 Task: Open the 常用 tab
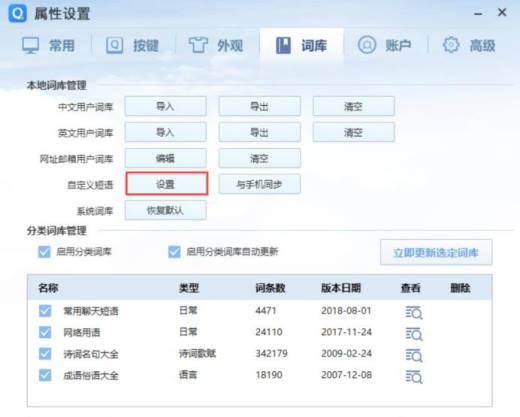tap(48, 45)
